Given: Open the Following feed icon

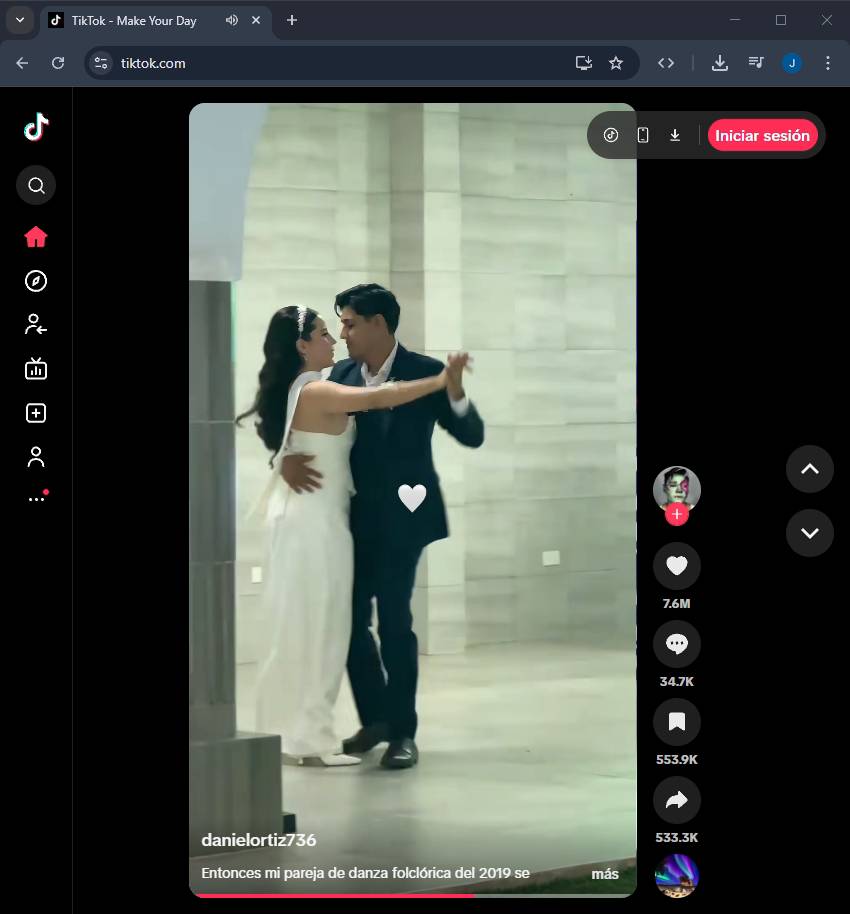Looking at the screenshot, I should coord(36,324).
